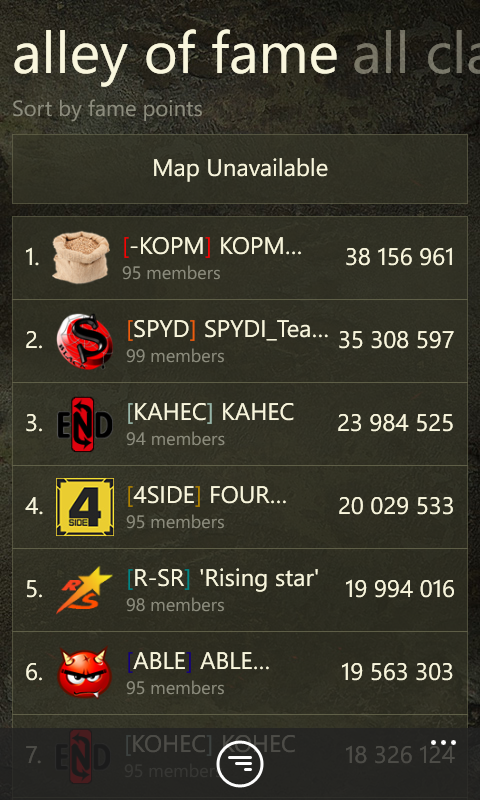Tap the 19 563 303 ABLE score
The height and width of the screenshot is (800, 480).
pyautogui.click(x=397, y=672)
